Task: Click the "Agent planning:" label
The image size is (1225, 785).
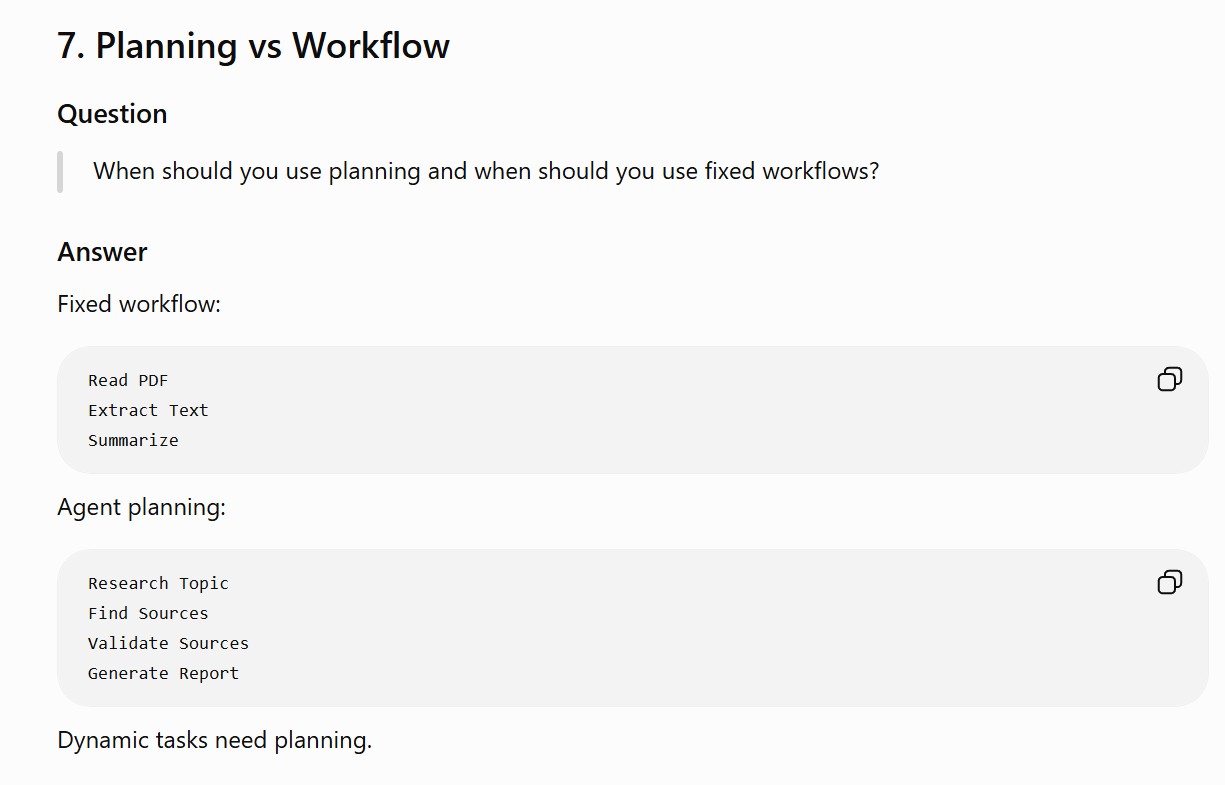Action: 142,507
